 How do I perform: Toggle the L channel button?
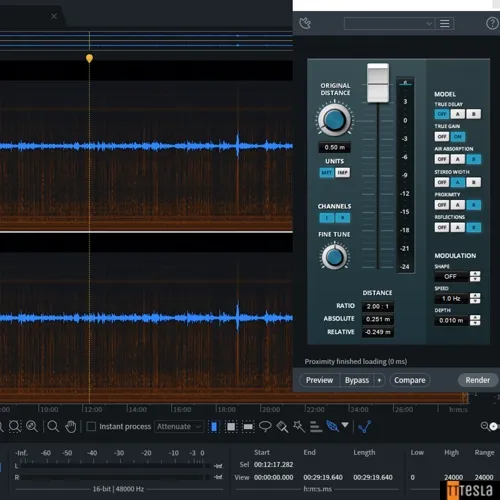327,218
